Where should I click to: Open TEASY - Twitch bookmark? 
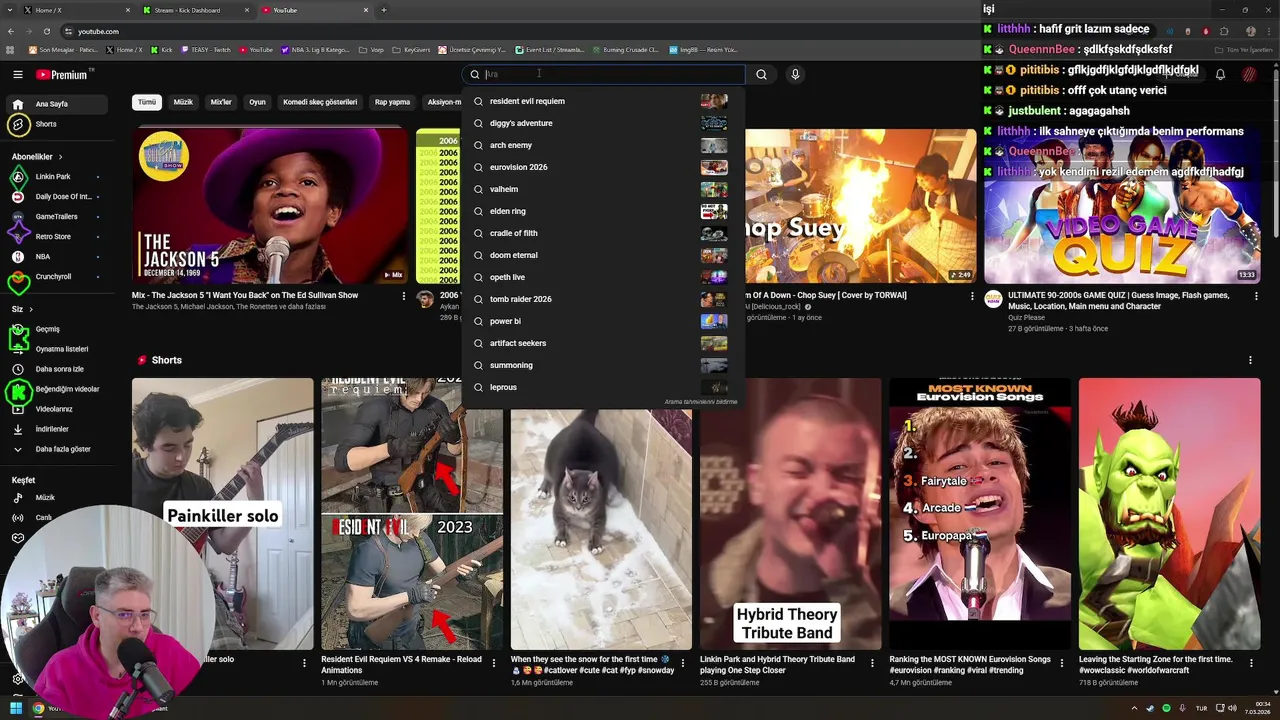coord(208,49)
